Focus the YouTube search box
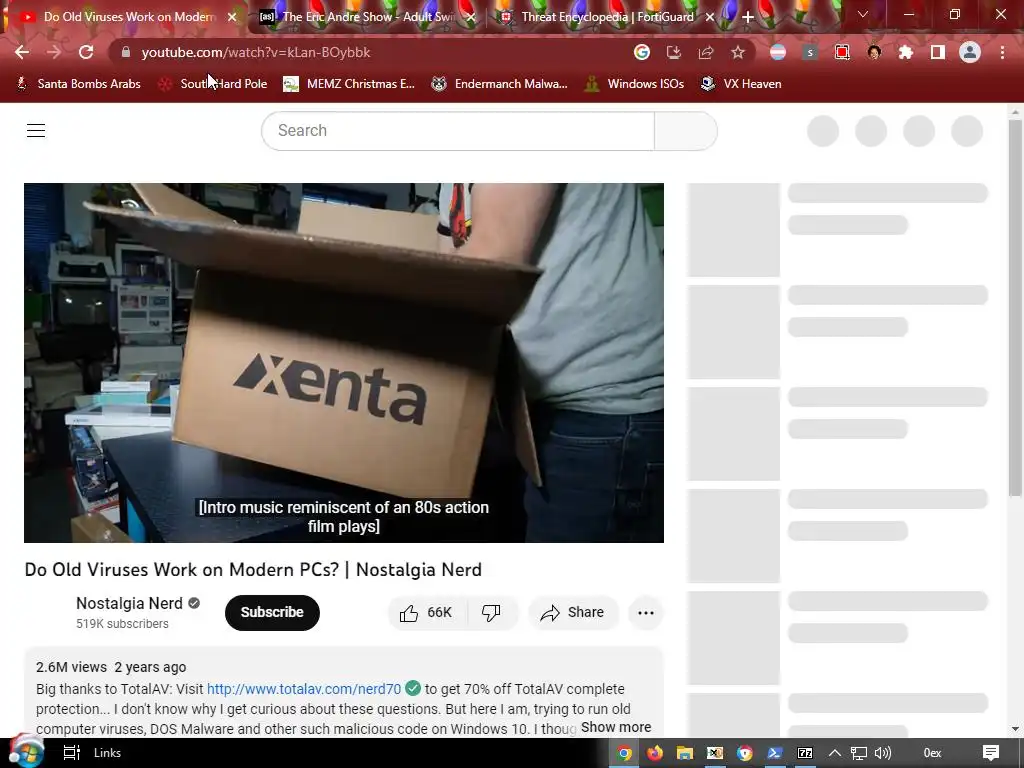 point(458,131)
